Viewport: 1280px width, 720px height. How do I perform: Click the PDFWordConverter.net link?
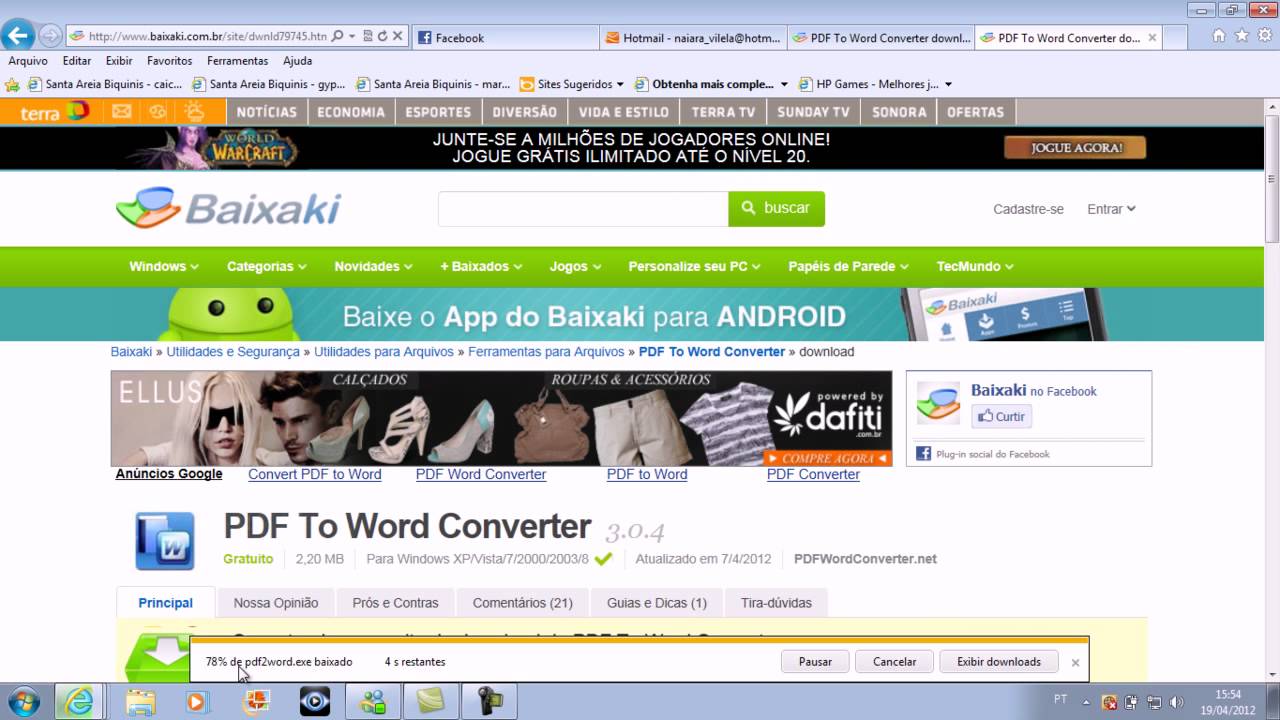click(x=865, y=559)
